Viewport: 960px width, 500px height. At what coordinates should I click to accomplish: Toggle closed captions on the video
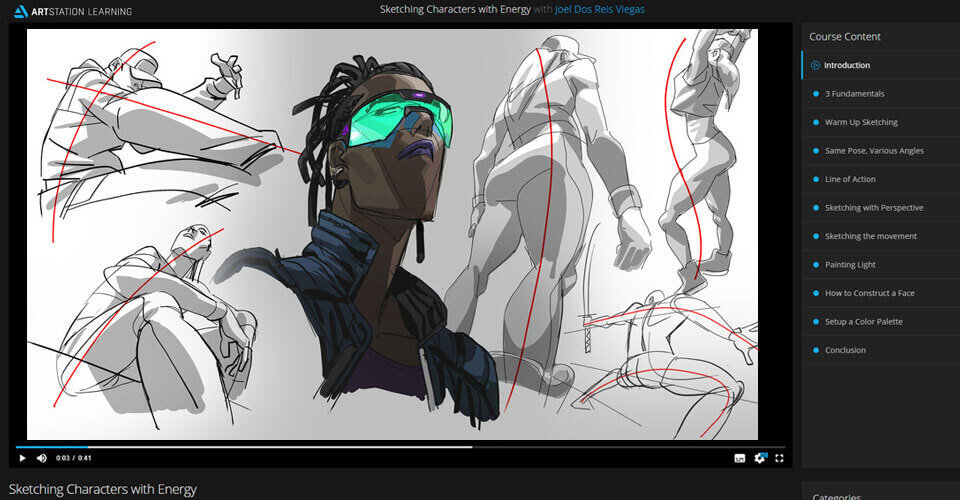click(740, 458)
